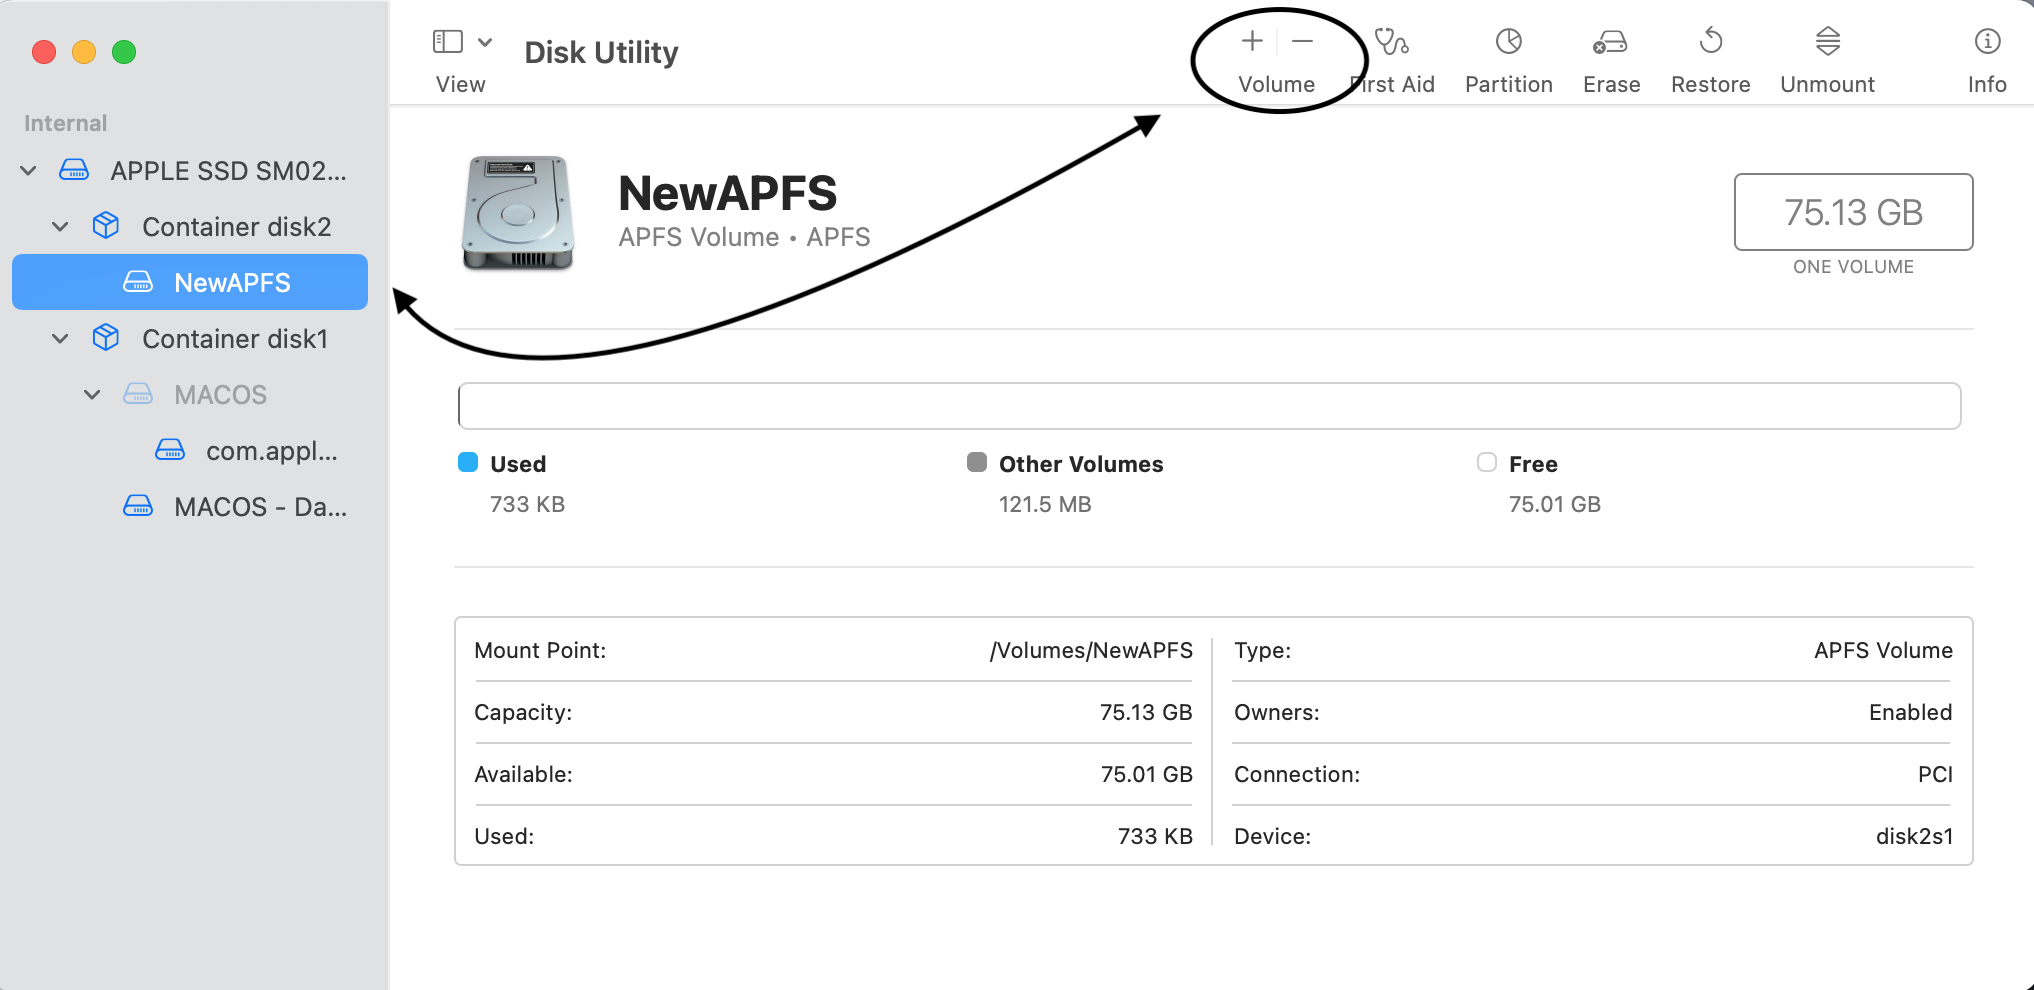
Task: Click the sidebar View icon
Action: 446,40
